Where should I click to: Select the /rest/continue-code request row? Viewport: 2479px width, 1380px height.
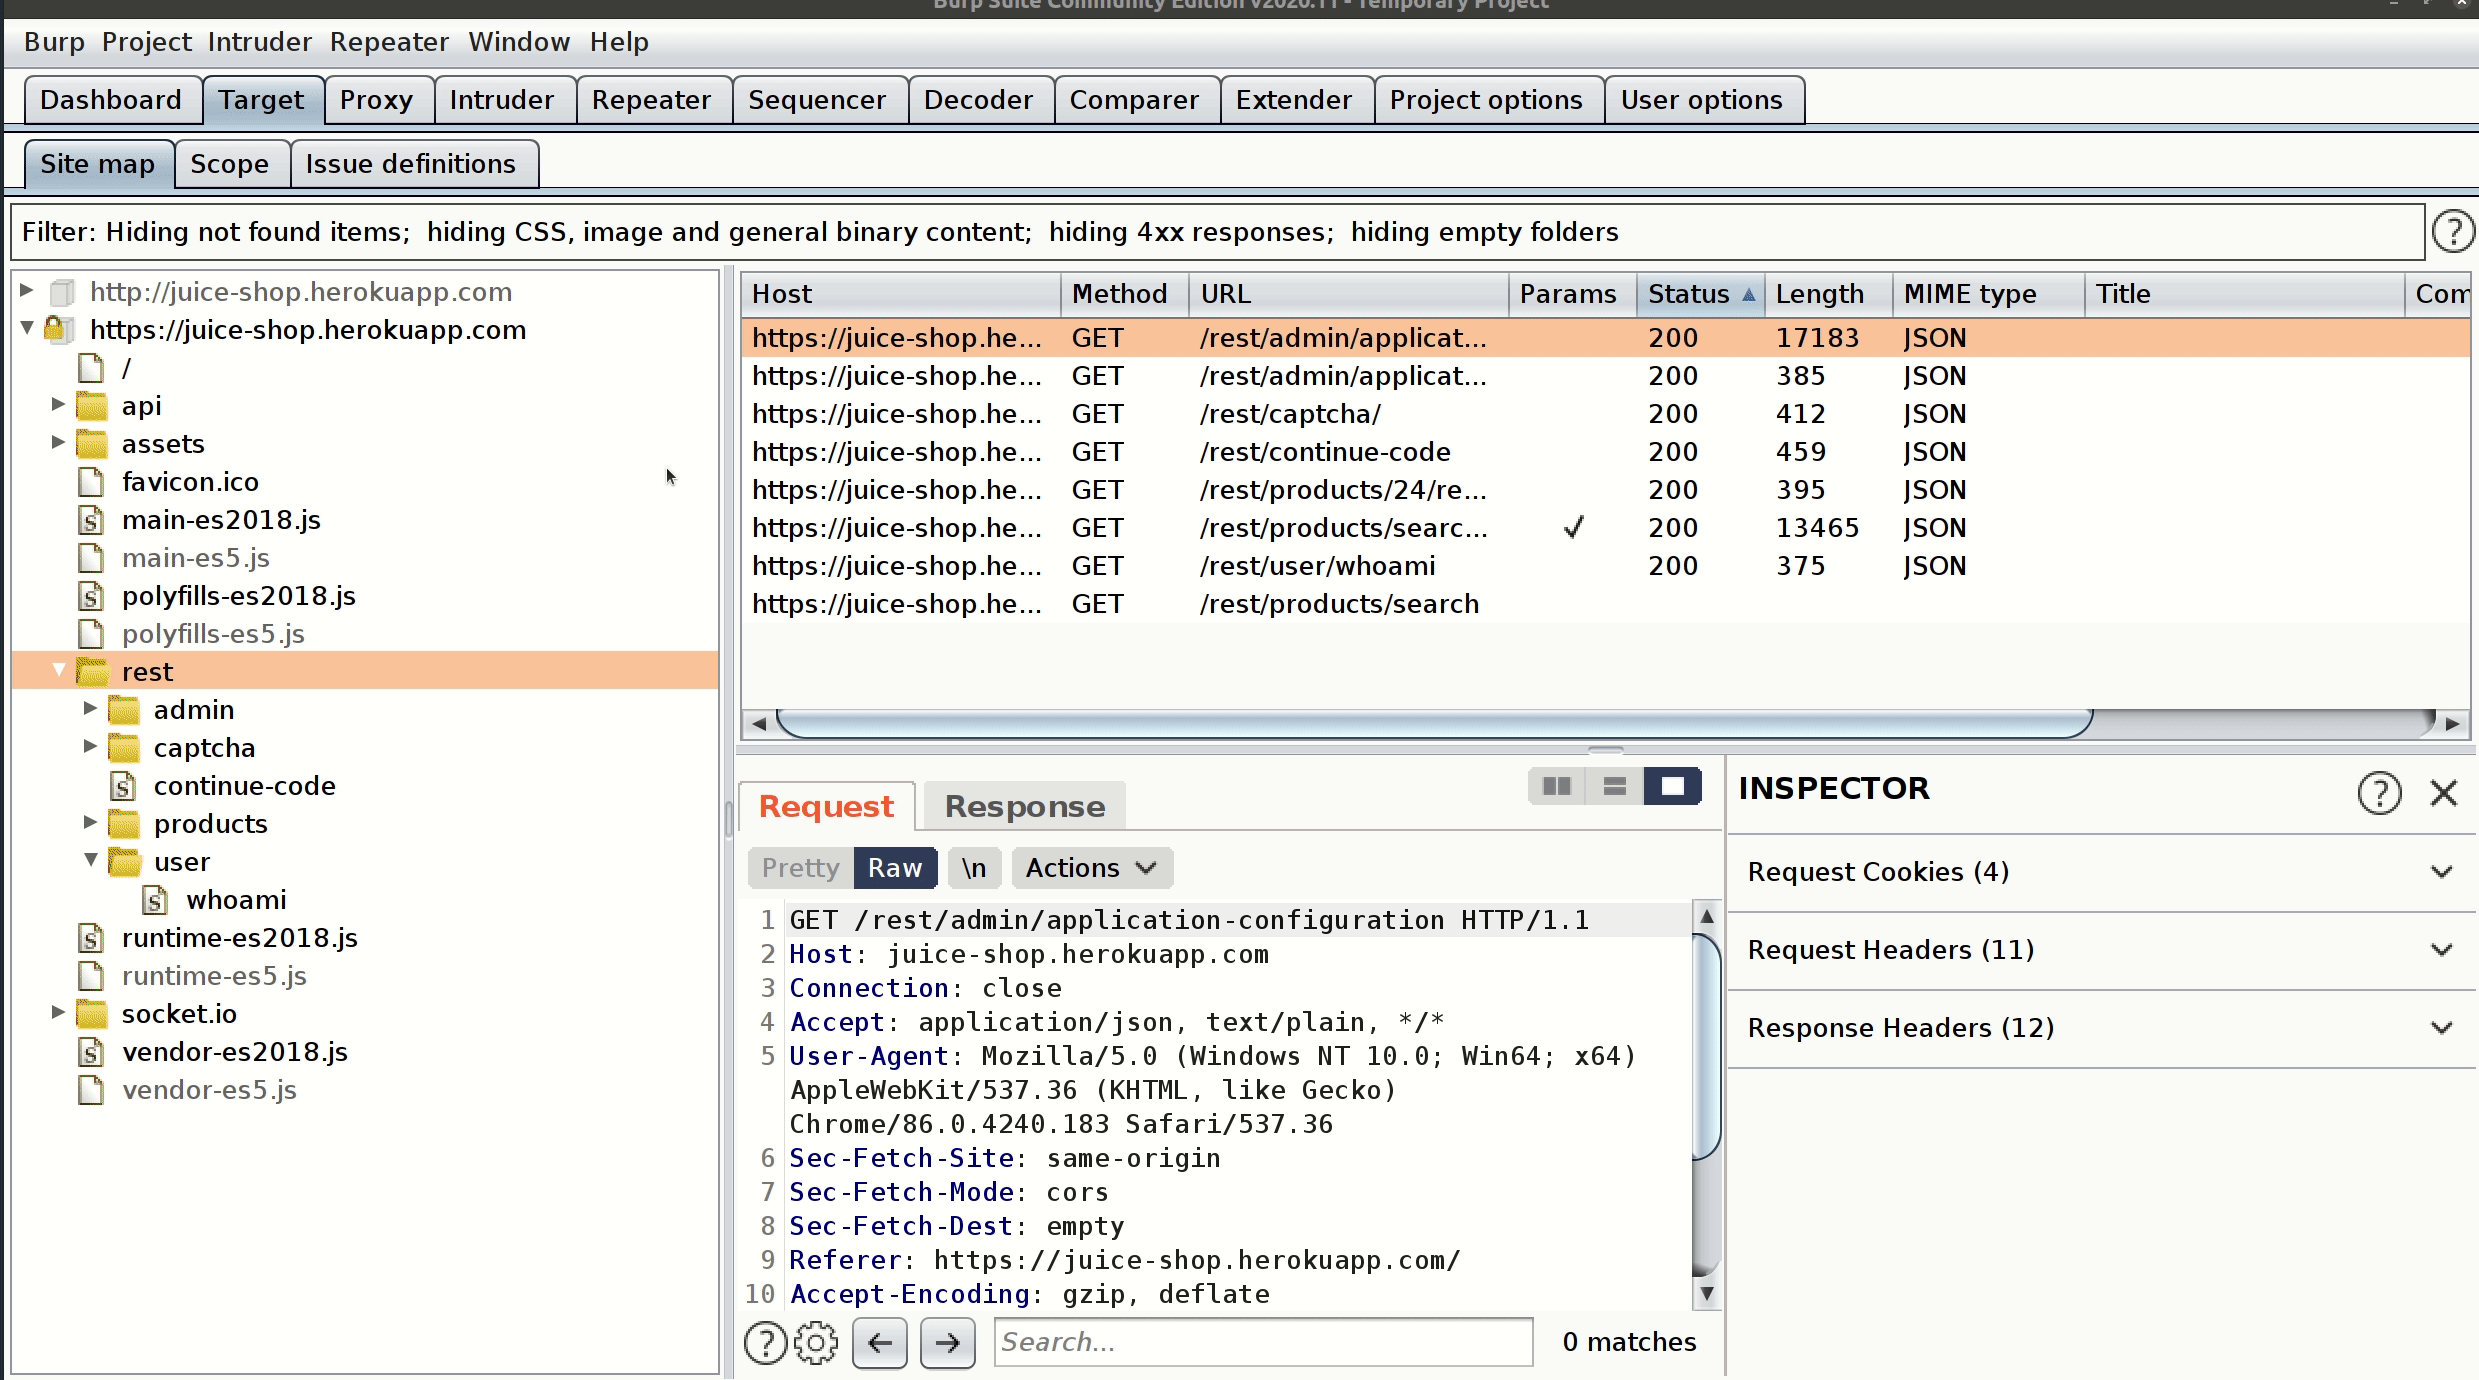click(x=1605, y=452)
